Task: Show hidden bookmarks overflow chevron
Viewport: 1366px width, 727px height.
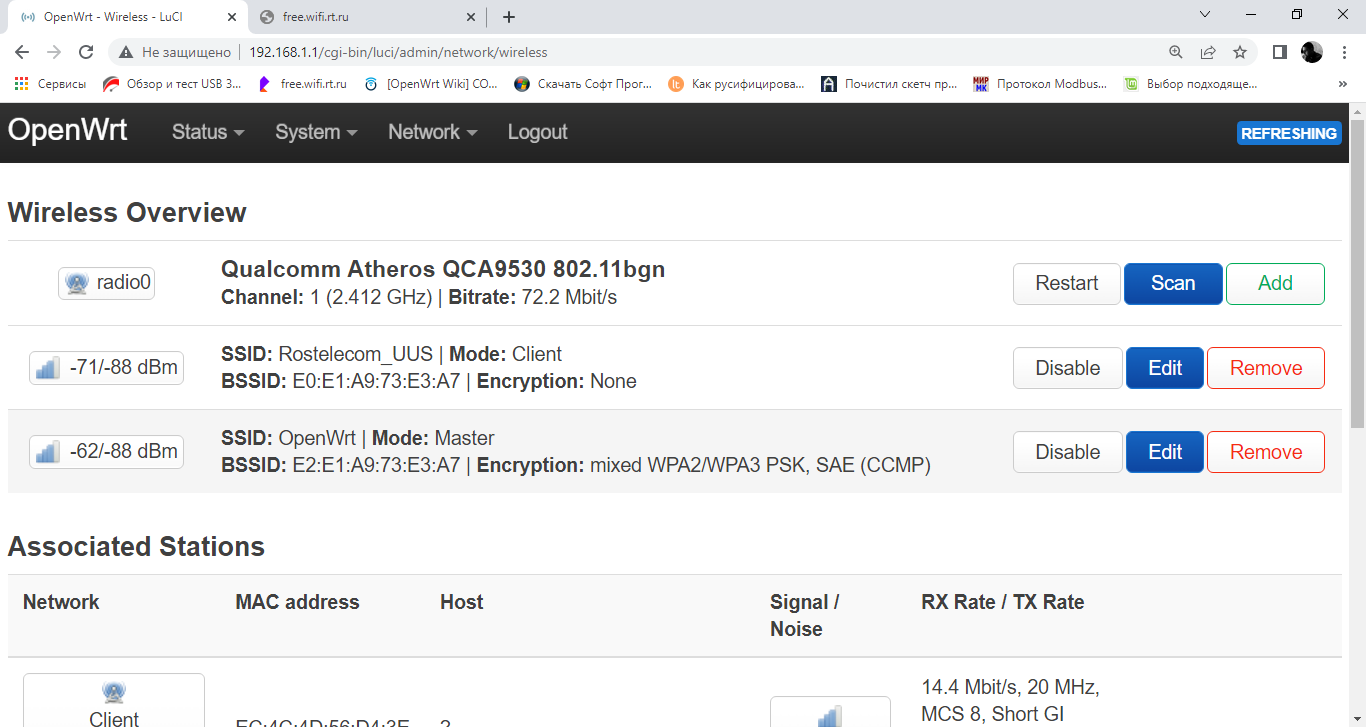Action: point(1342,84)
